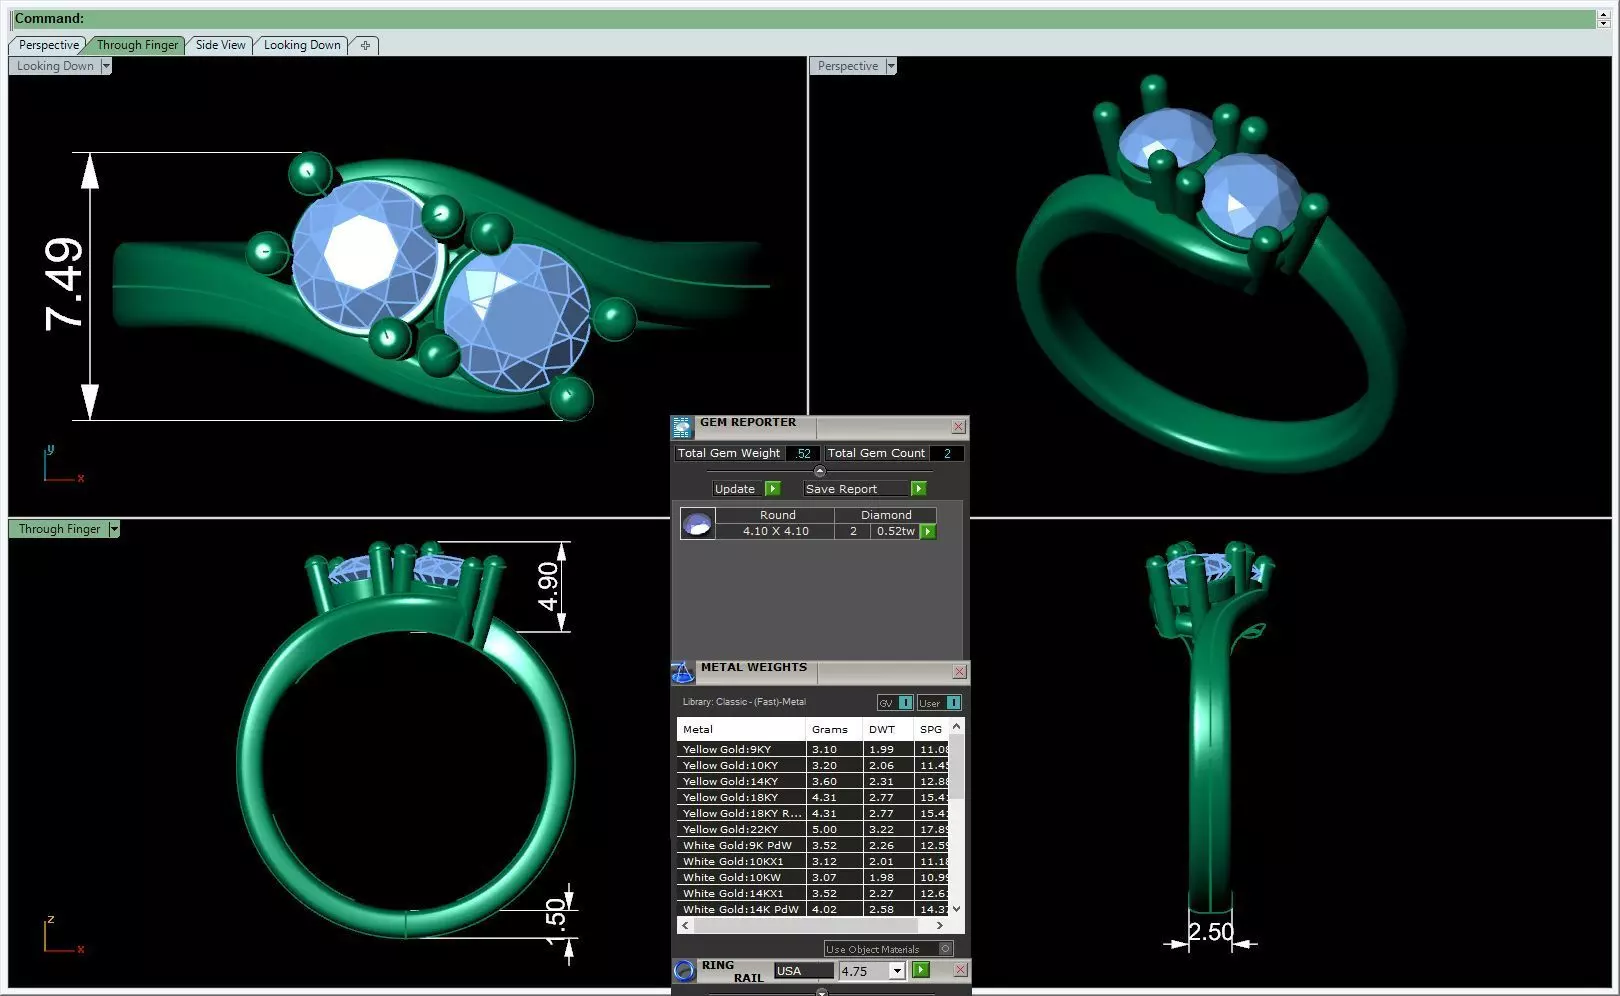Click the Through Finger viewport title
This screenshot has width=1620, height=996.
coord(59,529)
